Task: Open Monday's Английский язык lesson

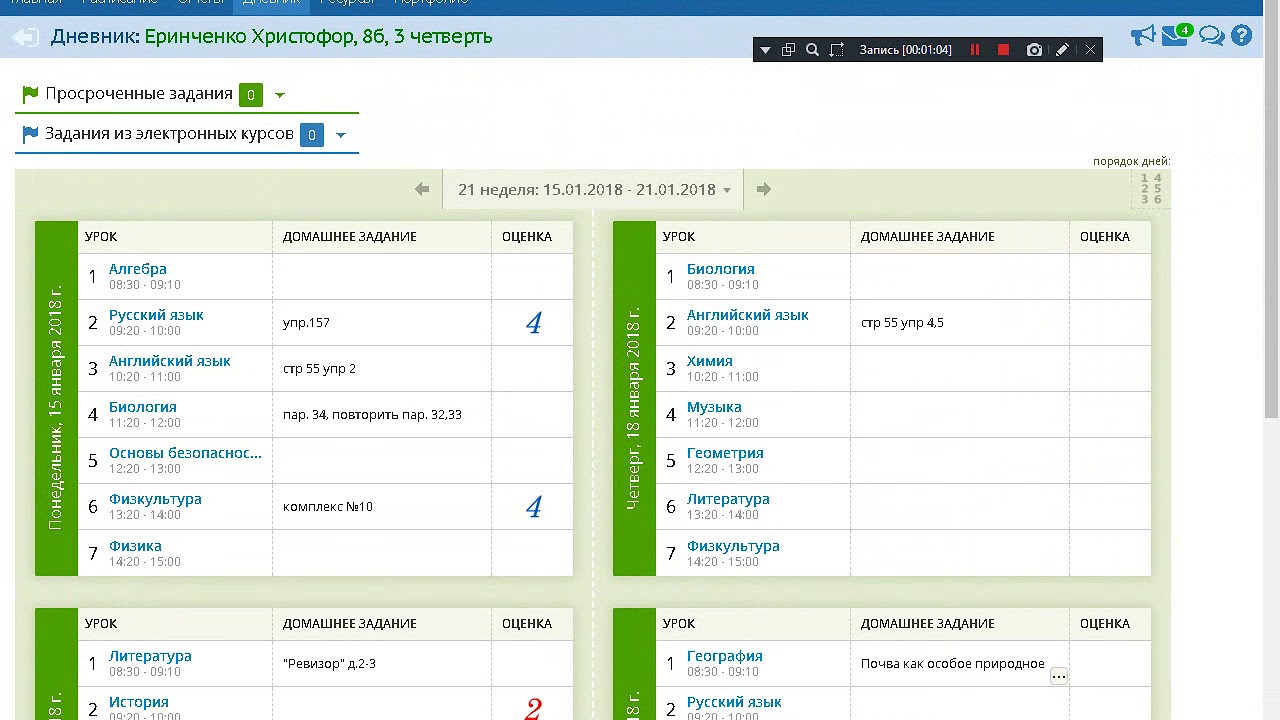Action: point(170,361)
